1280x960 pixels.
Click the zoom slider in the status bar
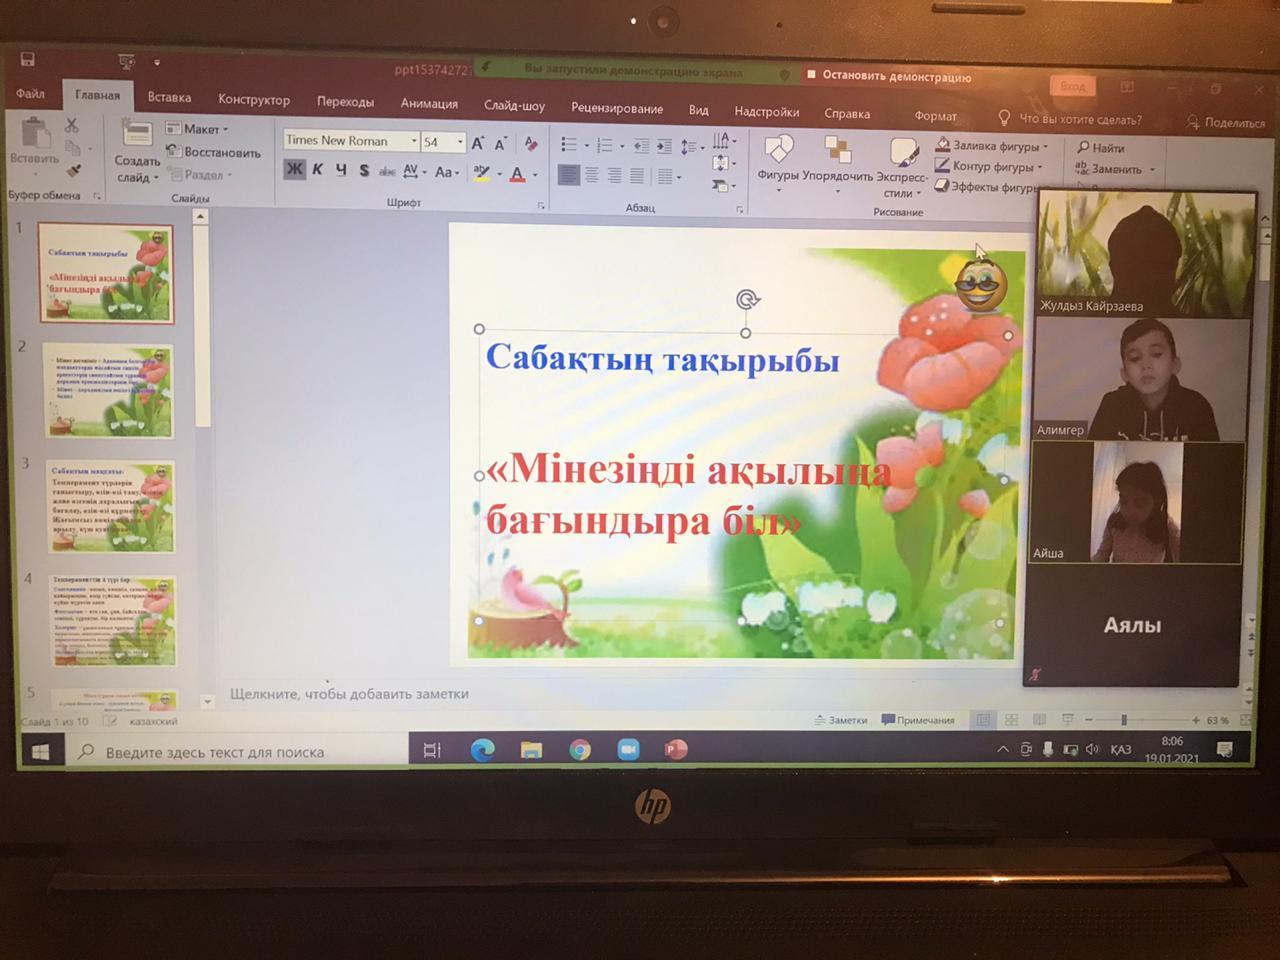(1124, 720)
